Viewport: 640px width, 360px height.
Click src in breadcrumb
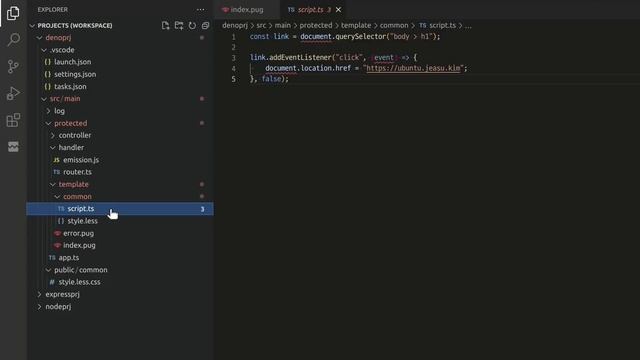tap(261, 25)
